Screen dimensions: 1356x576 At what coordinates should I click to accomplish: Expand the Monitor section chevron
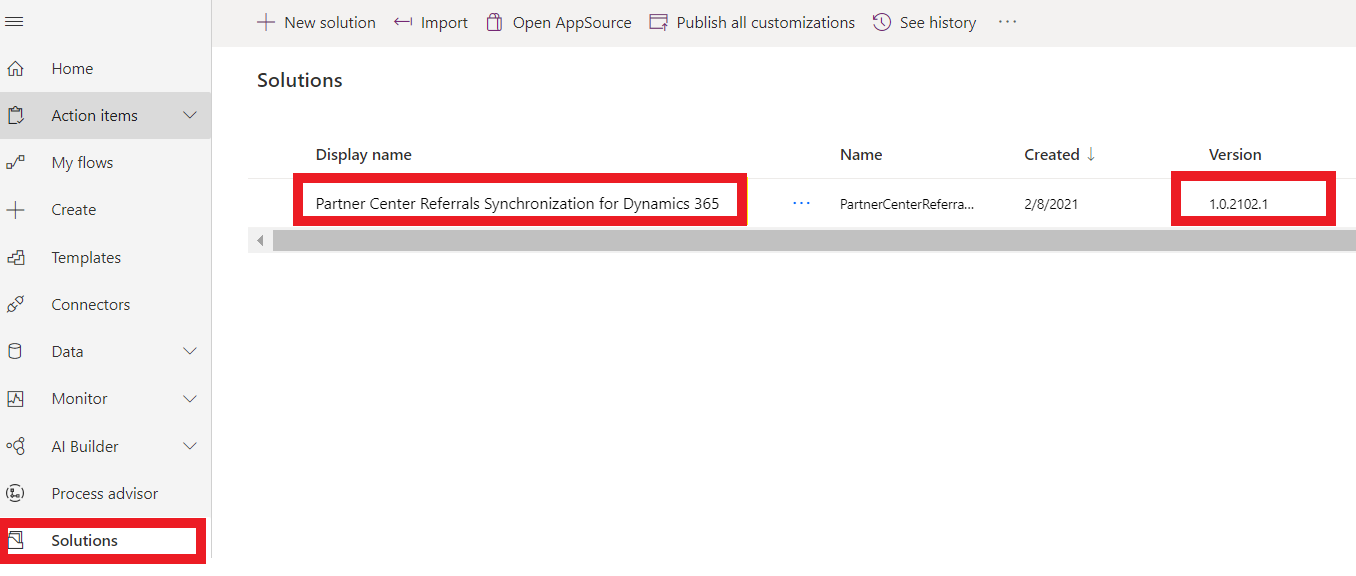point(190,399)
